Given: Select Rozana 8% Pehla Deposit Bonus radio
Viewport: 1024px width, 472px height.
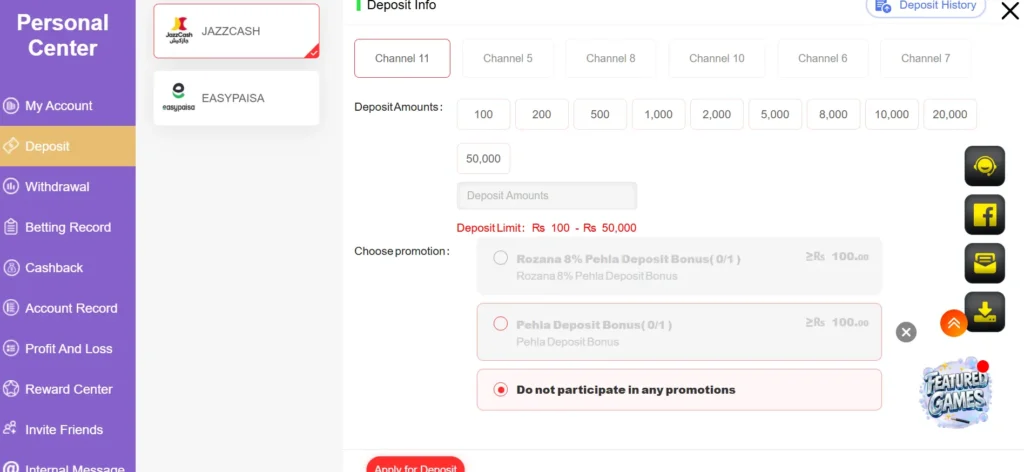Looking at the screenshot, I should click(500, 258).
